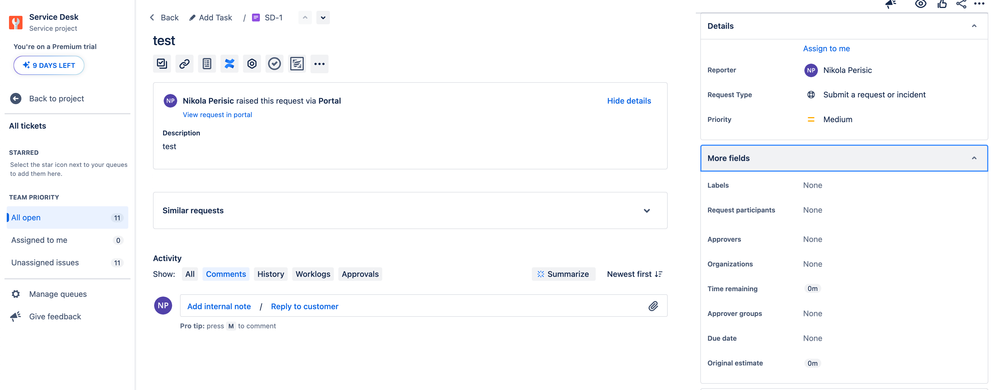Click Assign to me link

[x=826, y=48]
